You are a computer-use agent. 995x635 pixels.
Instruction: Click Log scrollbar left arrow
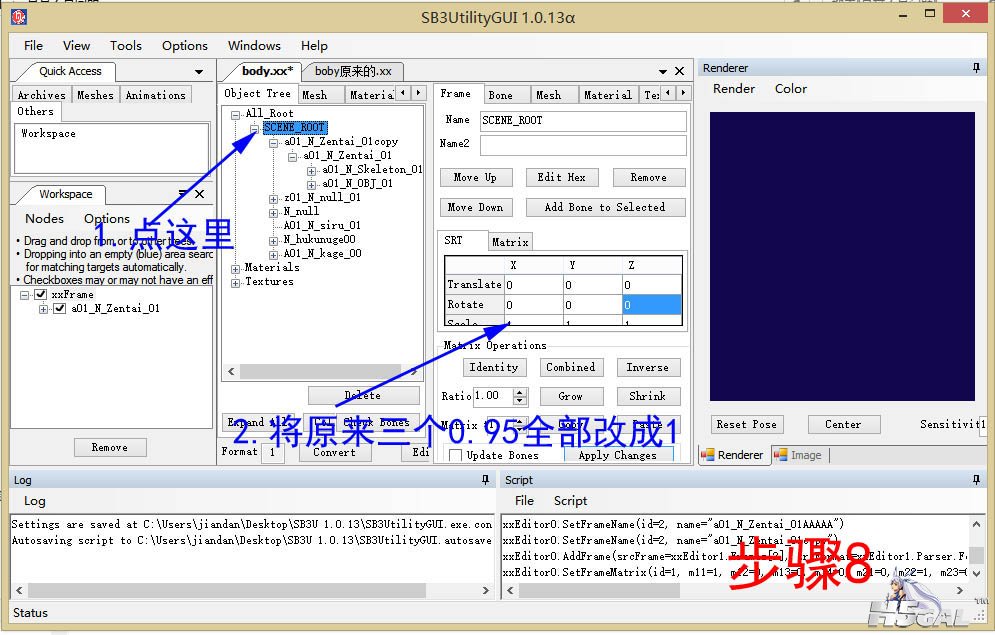(x=19, y=591)
